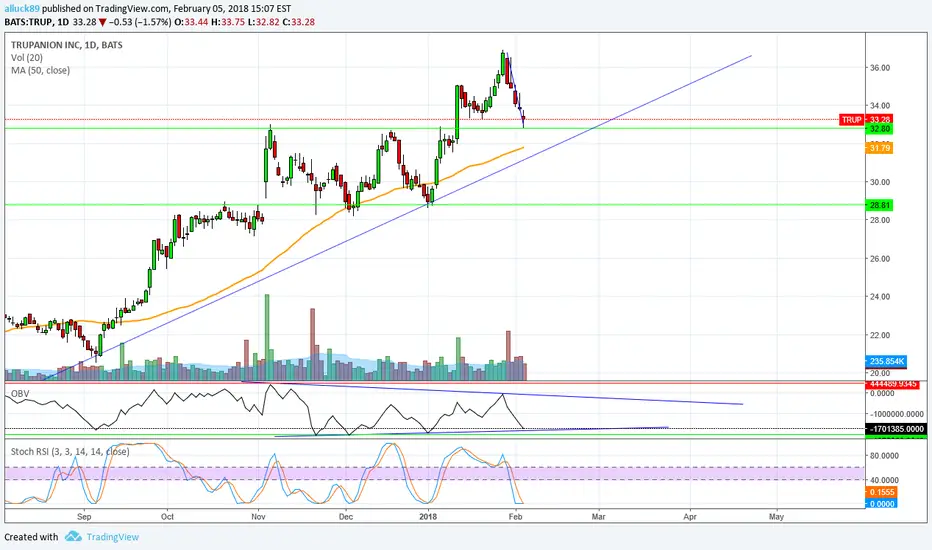Click the blue 235.854K volume label
The width and height of the screenshot is (932, 550).
click(887, 361)
